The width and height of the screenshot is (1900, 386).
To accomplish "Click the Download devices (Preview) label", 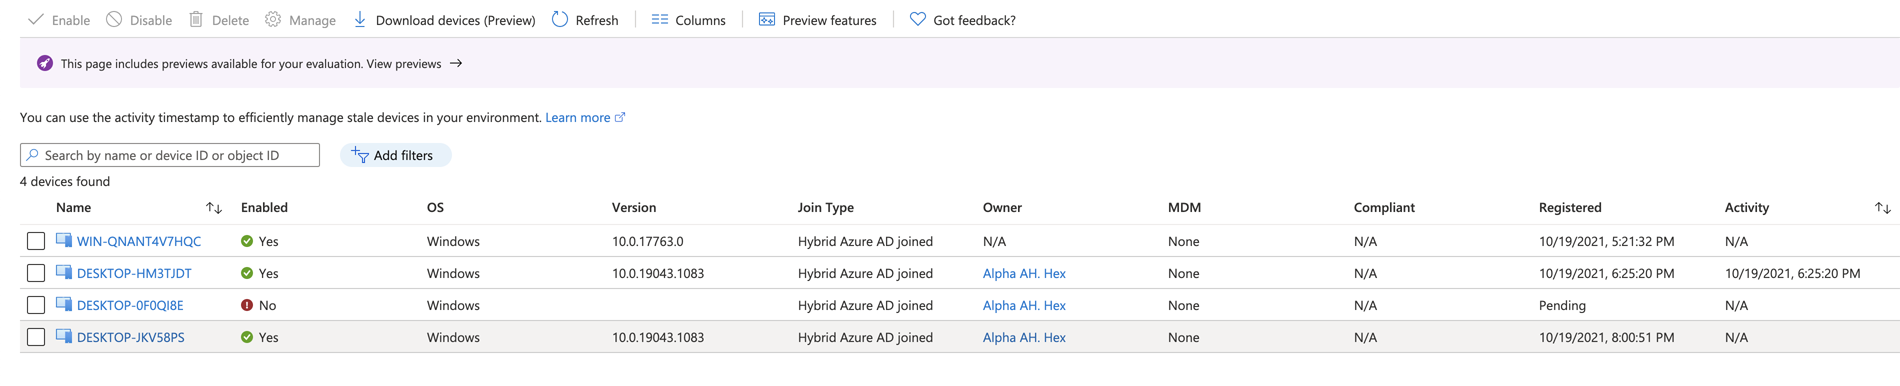I will coord(455,20).
